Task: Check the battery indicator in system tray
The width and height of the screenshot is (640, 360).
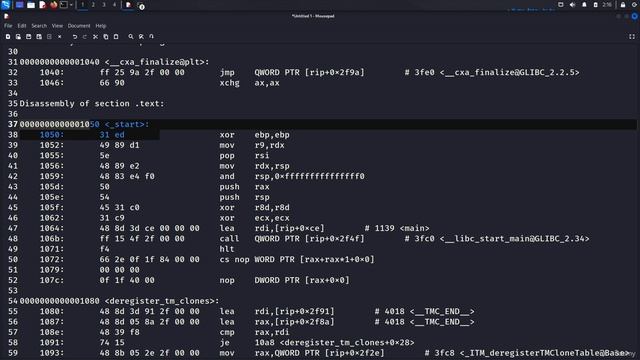Action: [x=596, y=5]
